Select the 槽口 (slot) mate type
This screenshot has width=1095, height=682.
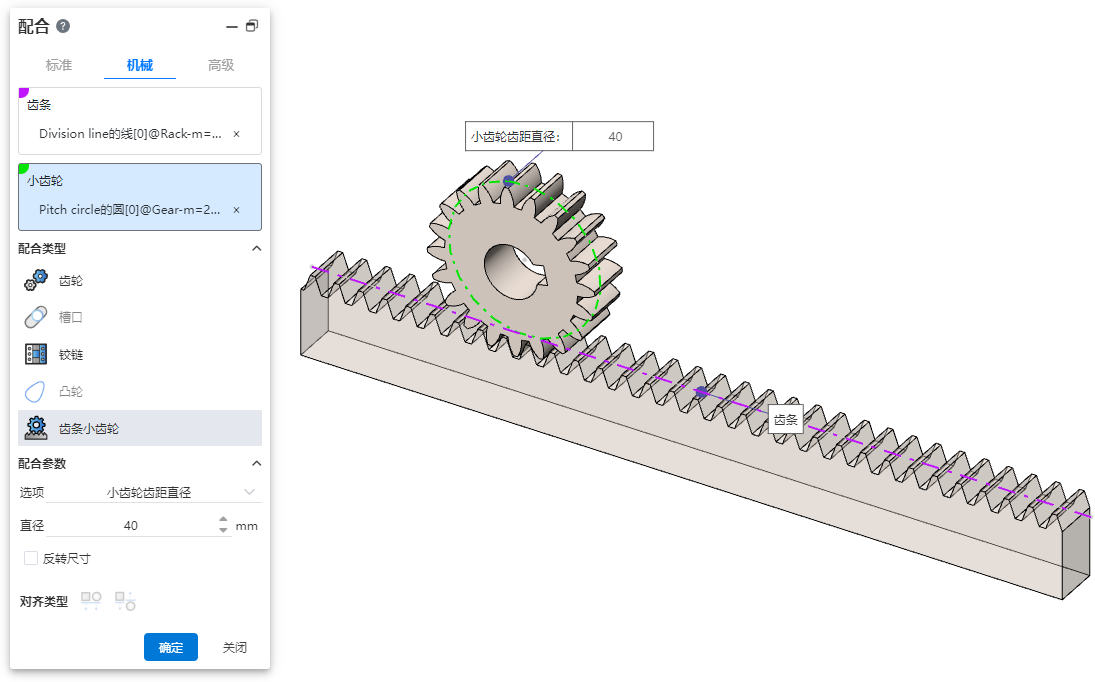click(x=70, y=318)
